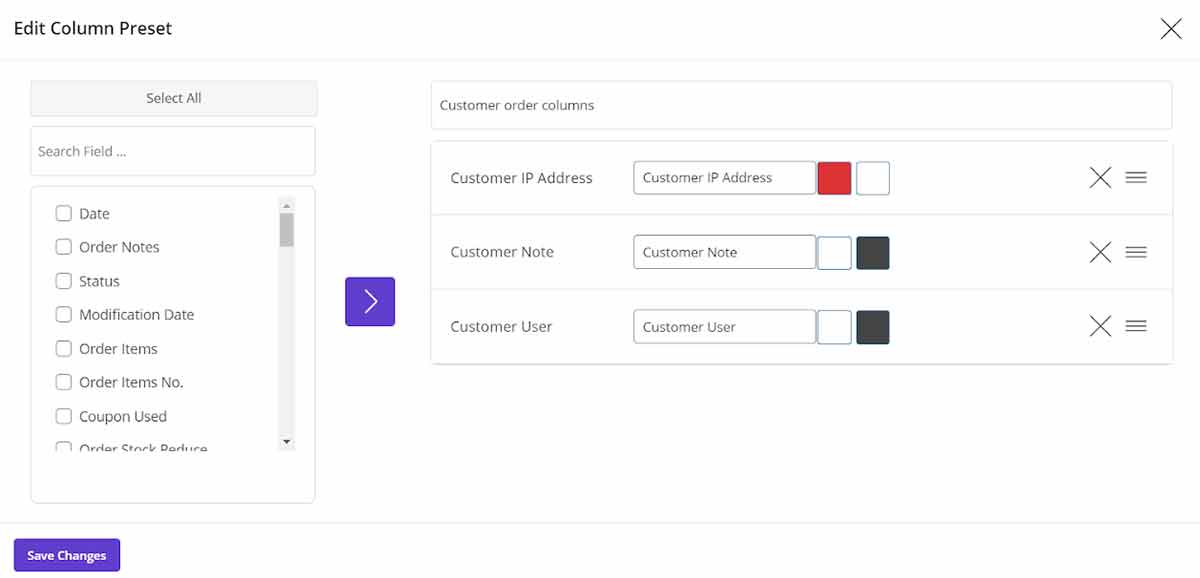Click purple arrow to add selected fields

[370, 301]
